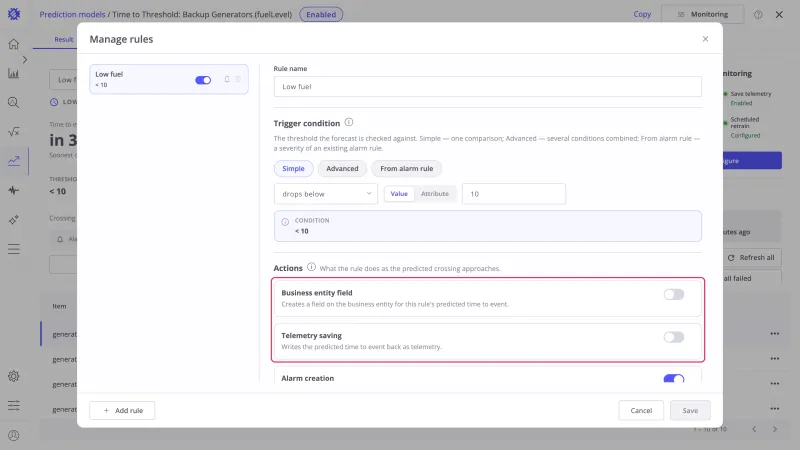This screenshot has width=800, height=450.
Task: Choose the Attribute comparison option
Action: tap(435, 194)
